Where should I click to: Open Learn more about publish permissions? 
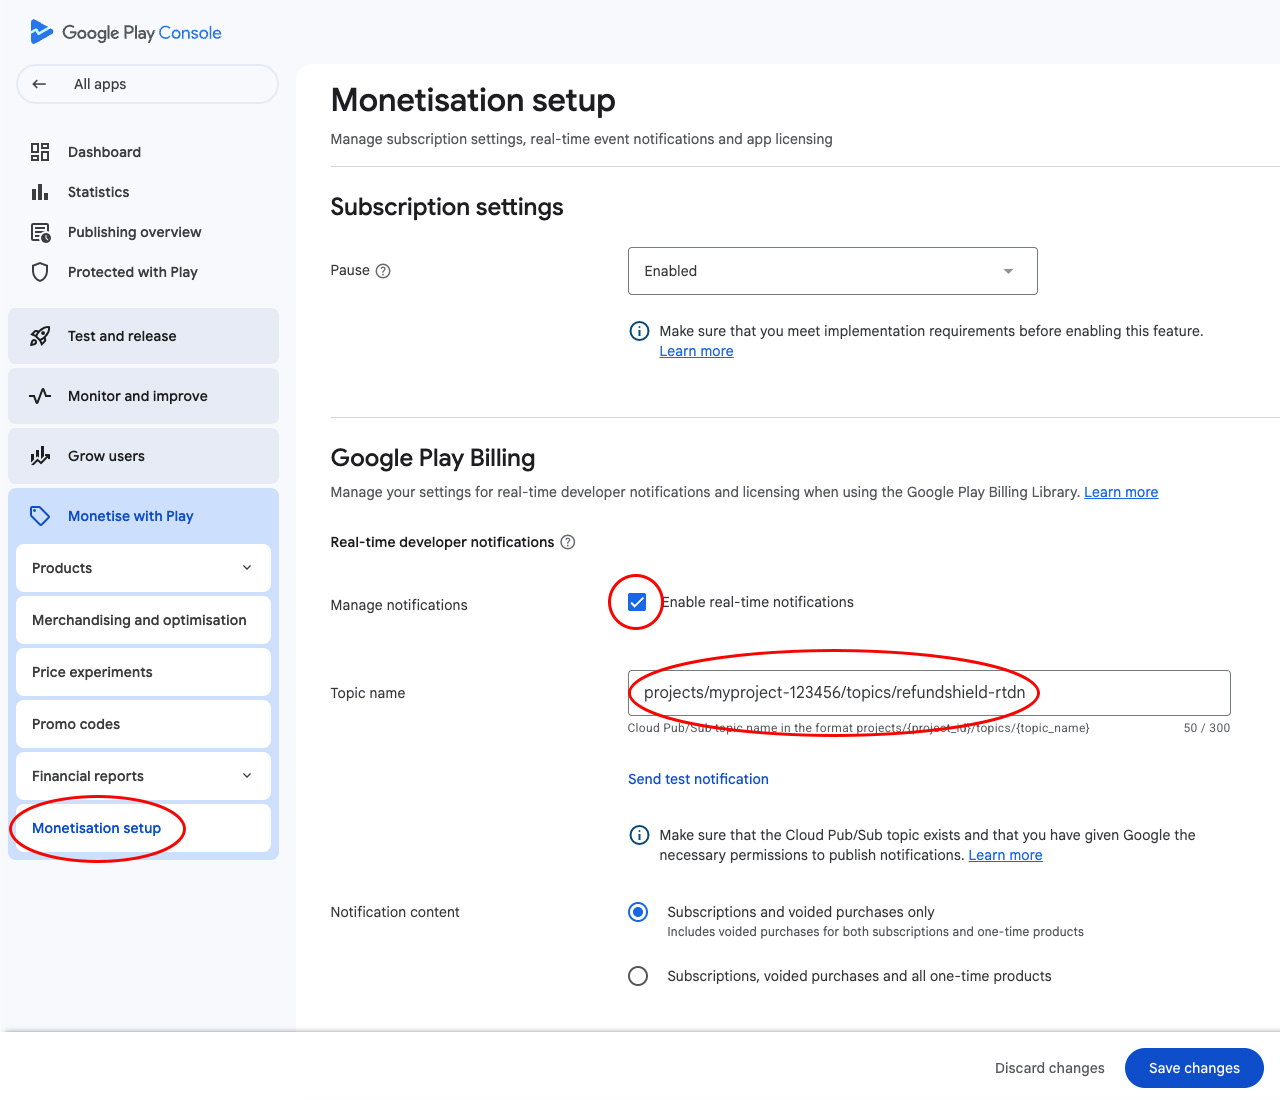click(1005, 855)
